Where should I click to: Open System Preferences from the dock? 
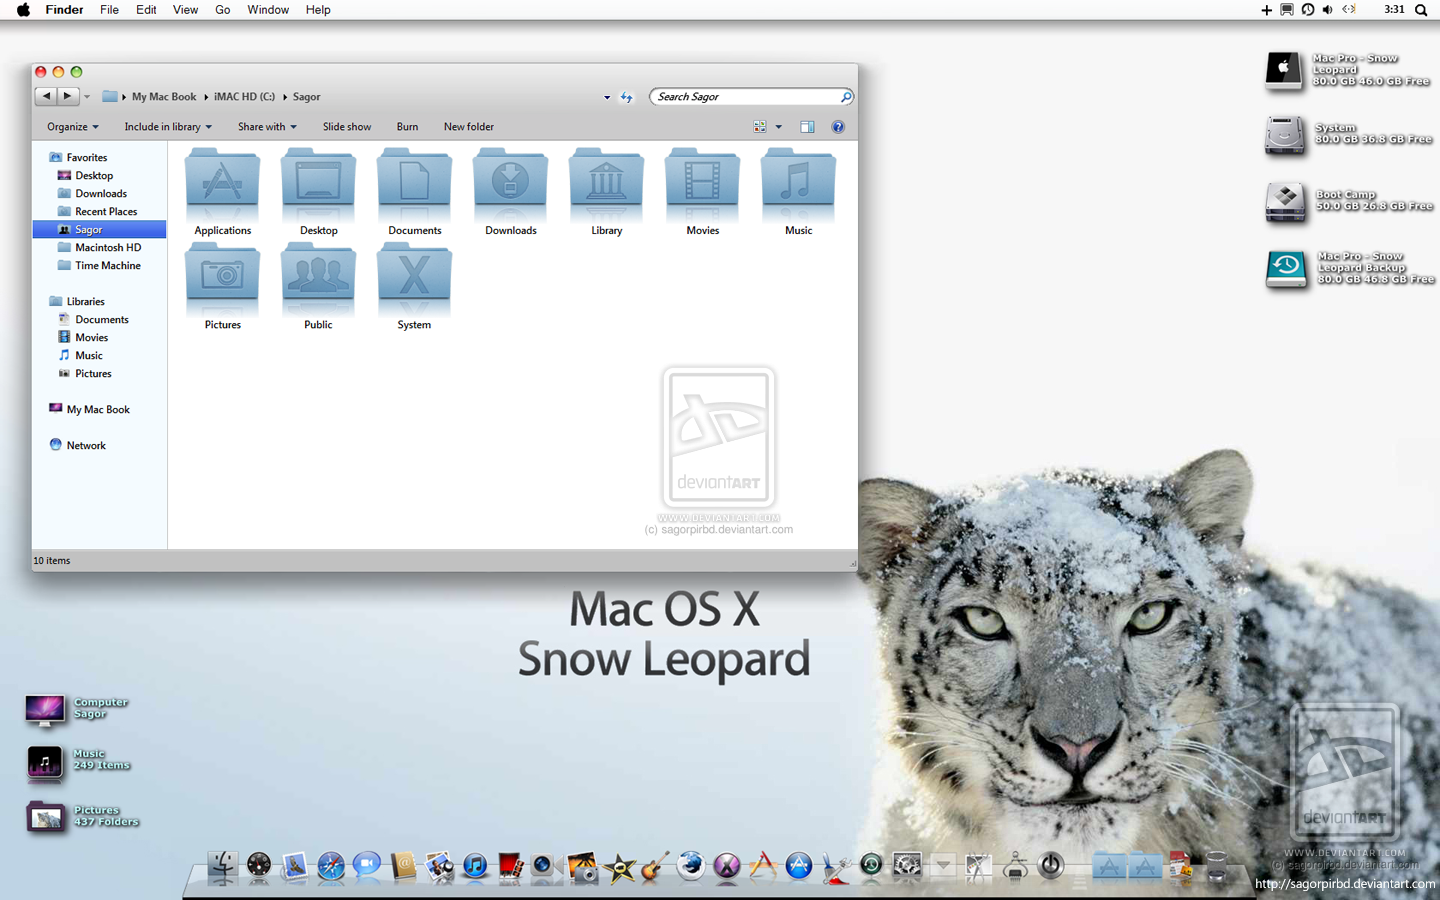pos(906,867)
